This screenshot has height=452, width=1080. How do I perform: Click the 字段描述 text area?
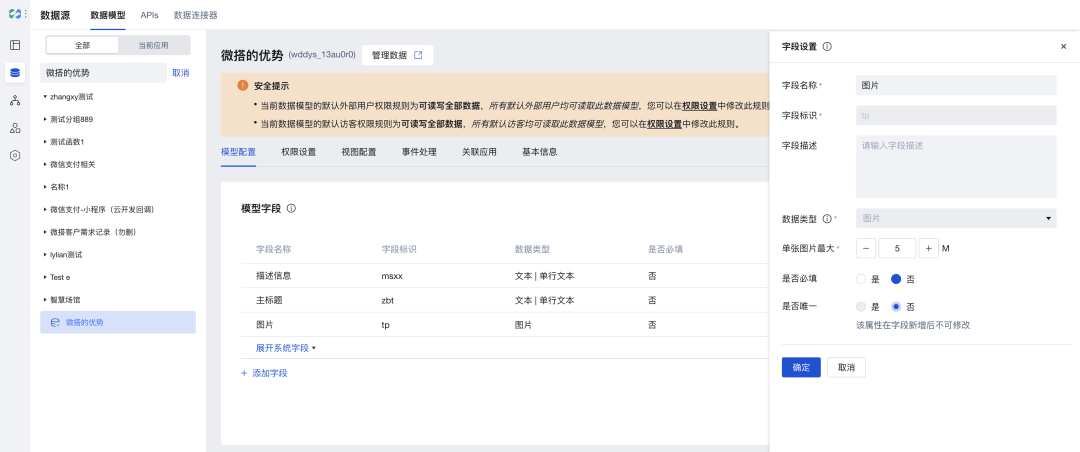click(x=956, y=167)
